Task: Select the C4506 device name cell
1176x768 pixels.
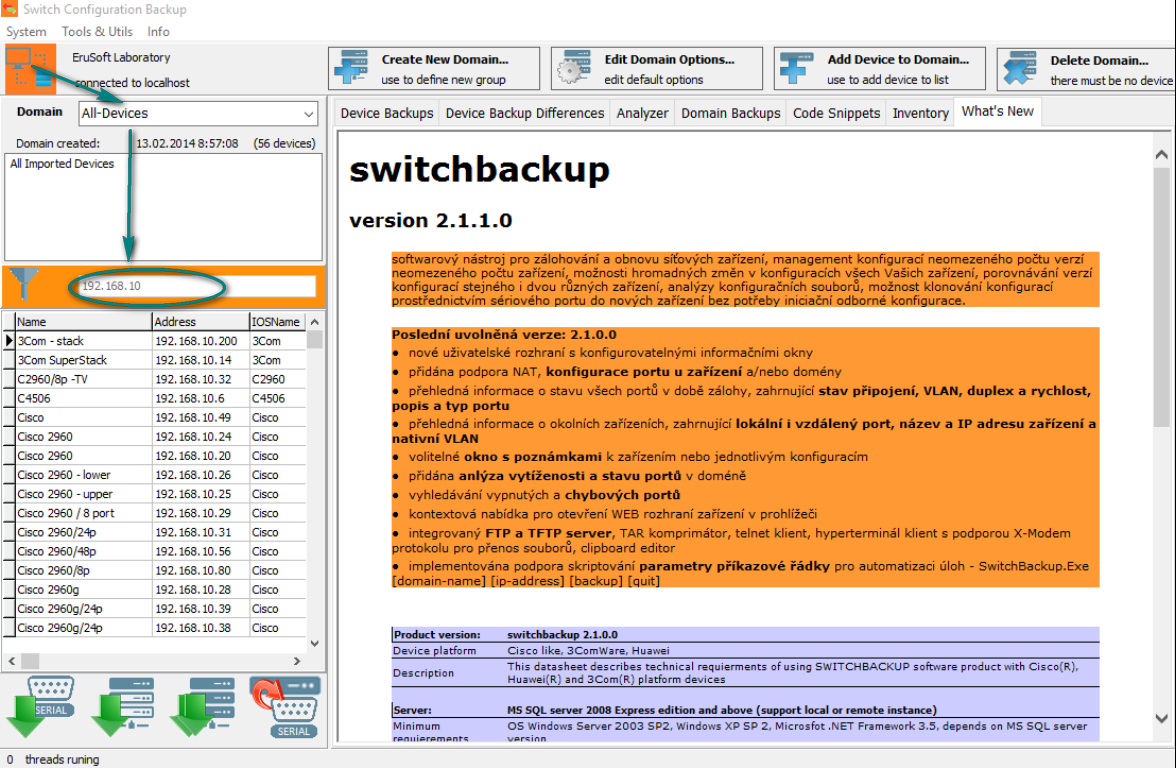Action: 83,398
